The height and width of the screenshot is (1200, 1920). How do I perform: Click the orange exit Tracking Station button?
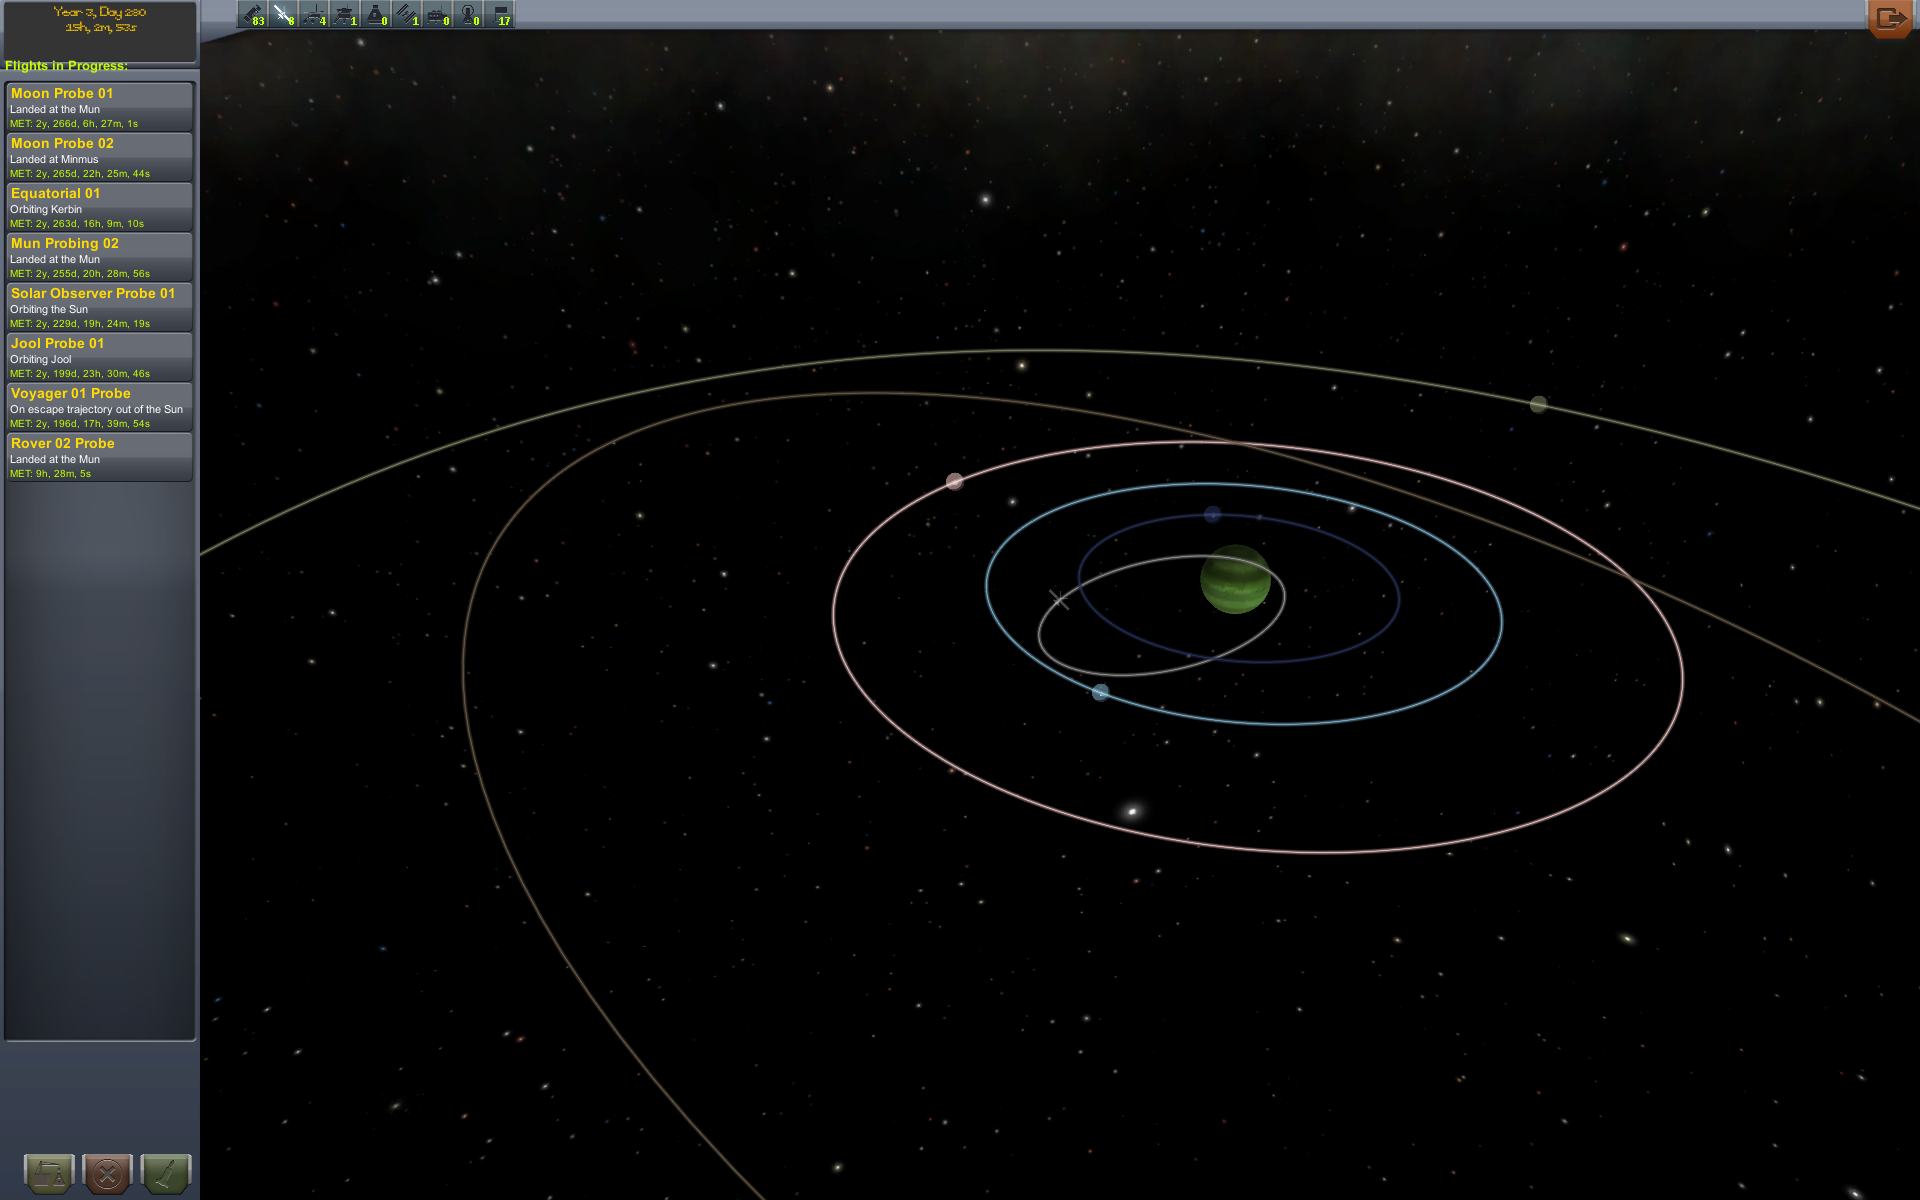1889,18
